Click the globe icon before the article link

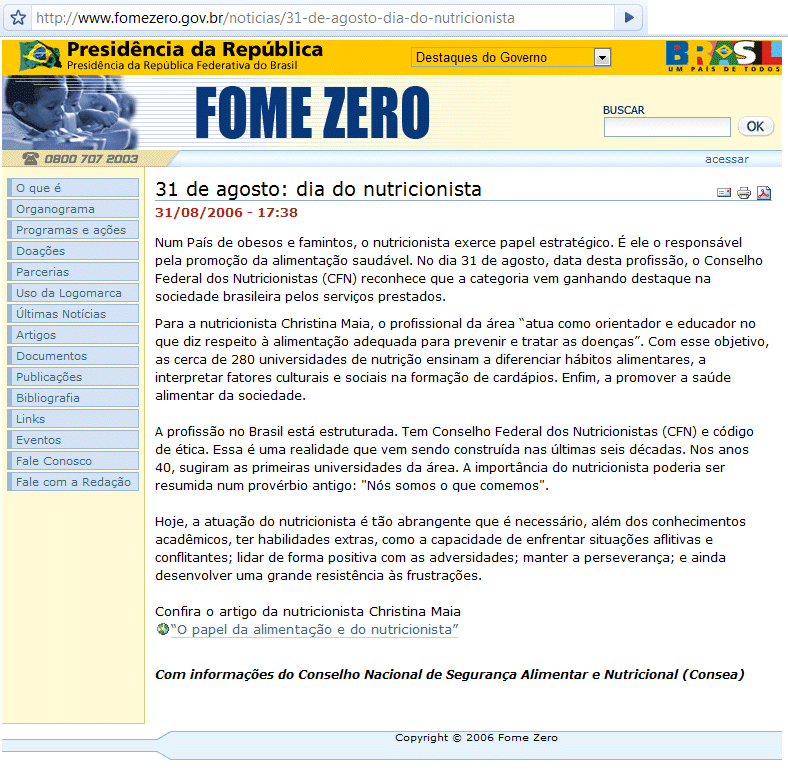(162, 629)
